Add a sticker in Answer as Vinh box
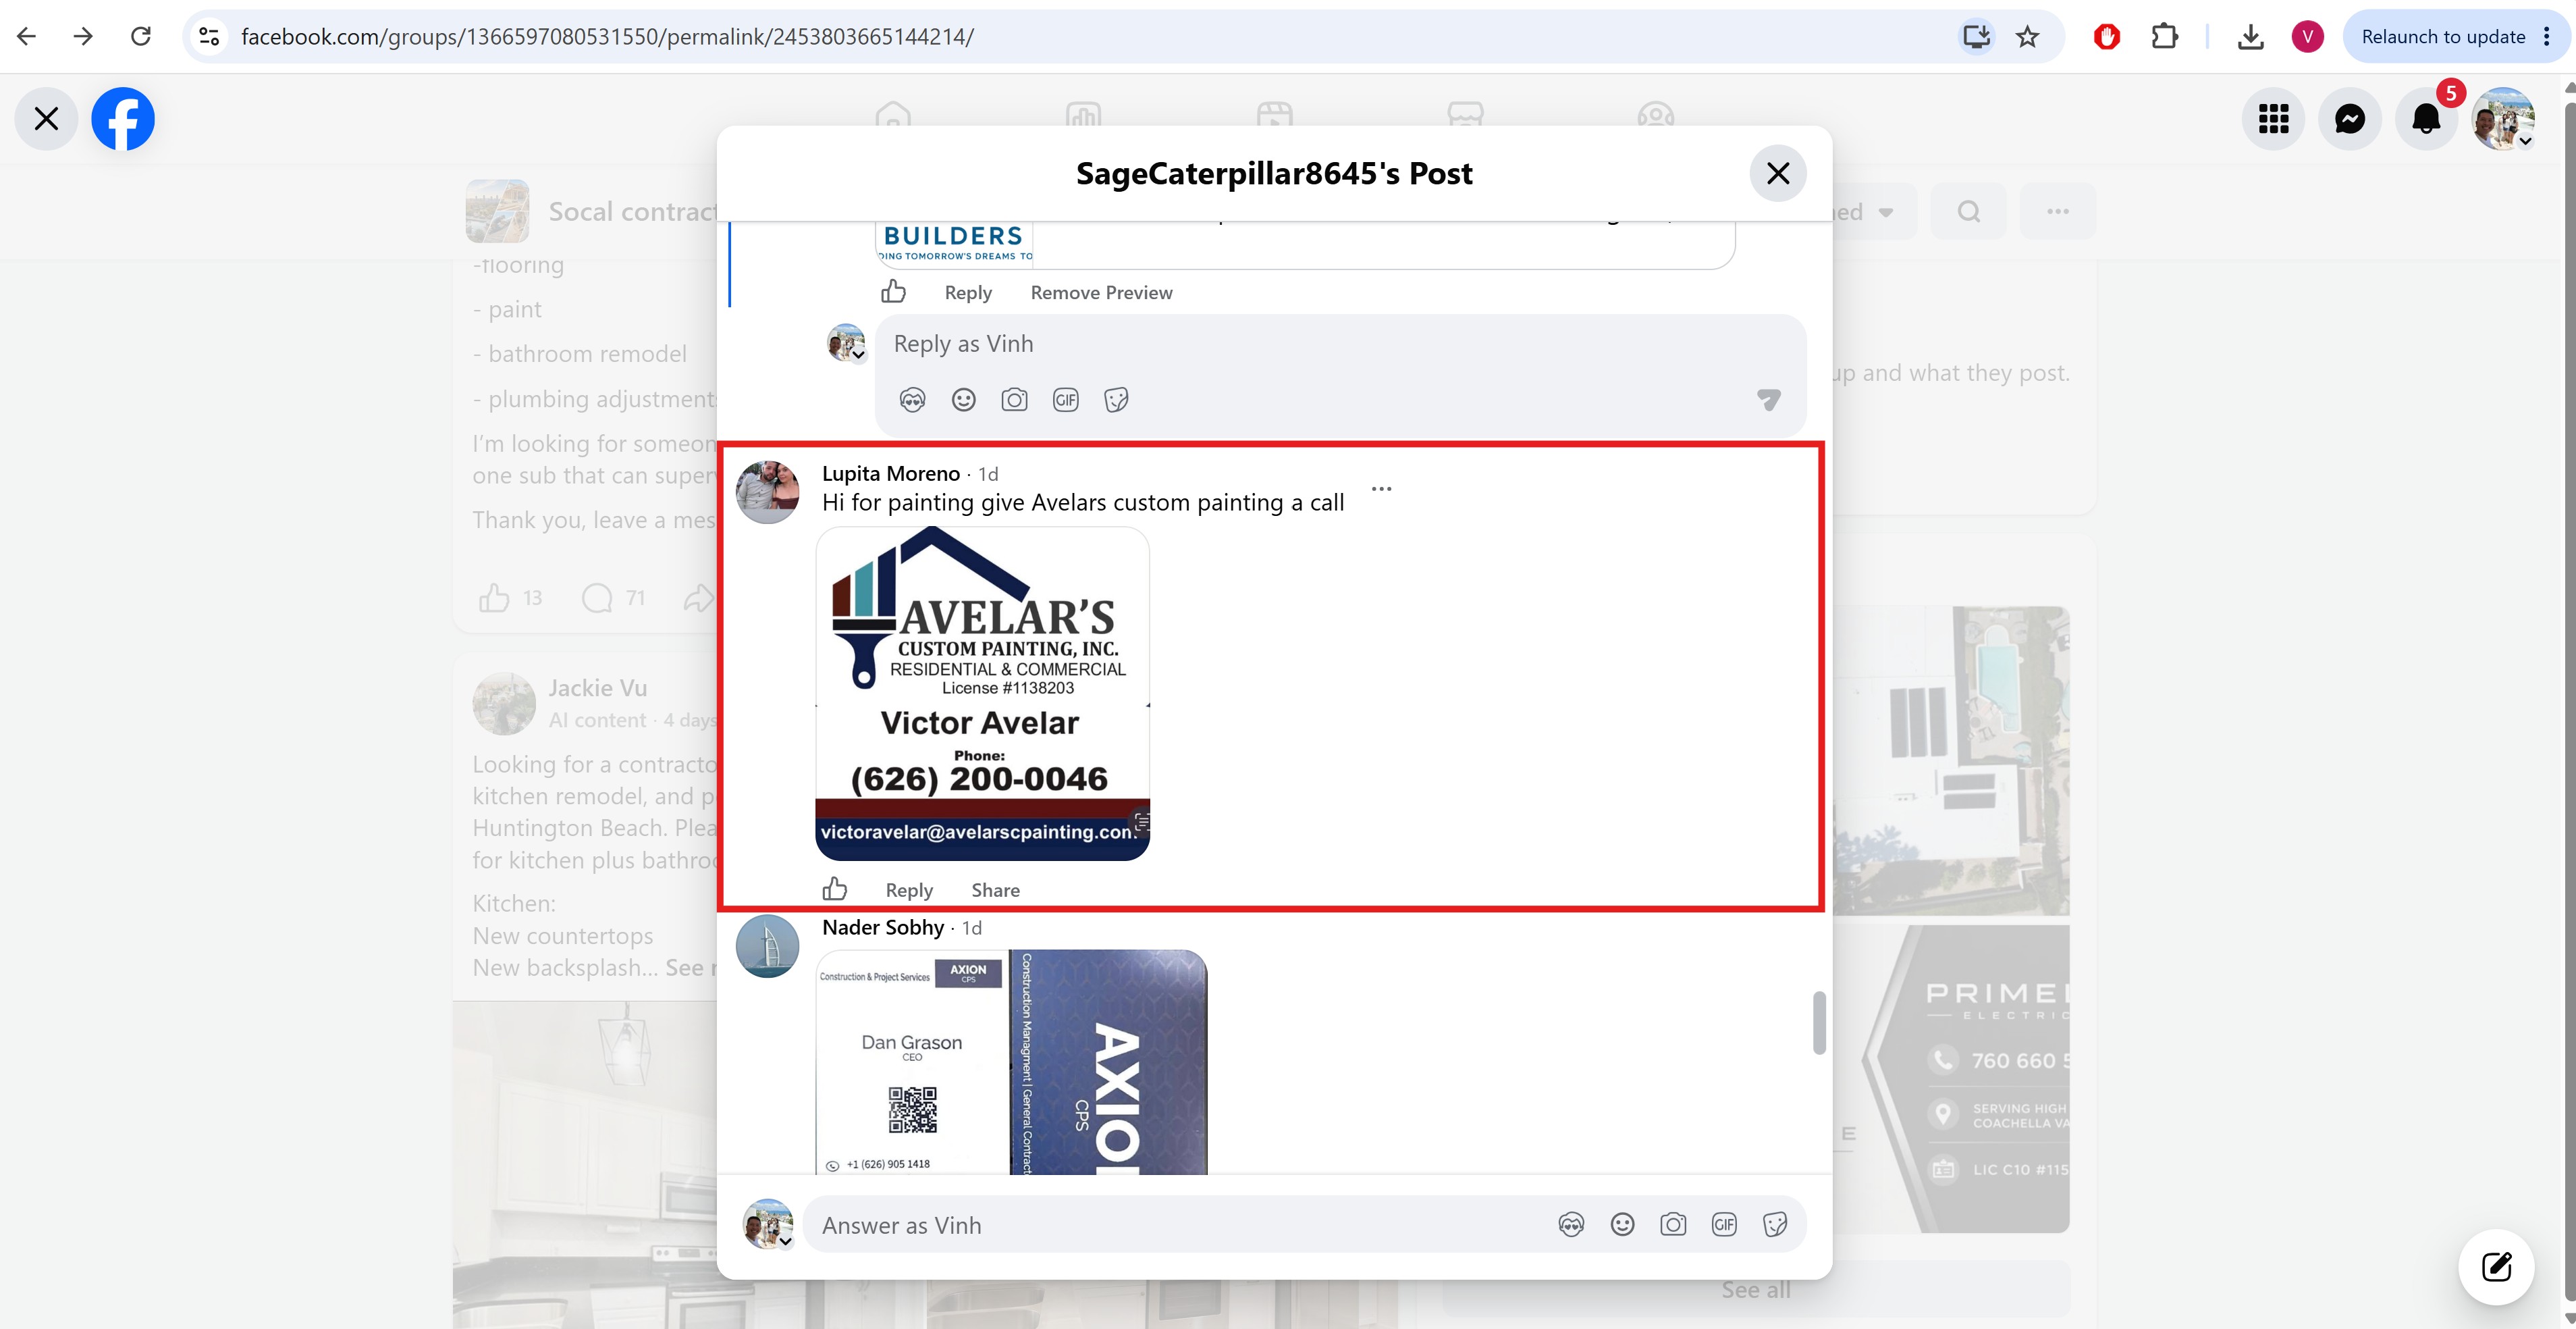 click(x=1775, y=1225)
